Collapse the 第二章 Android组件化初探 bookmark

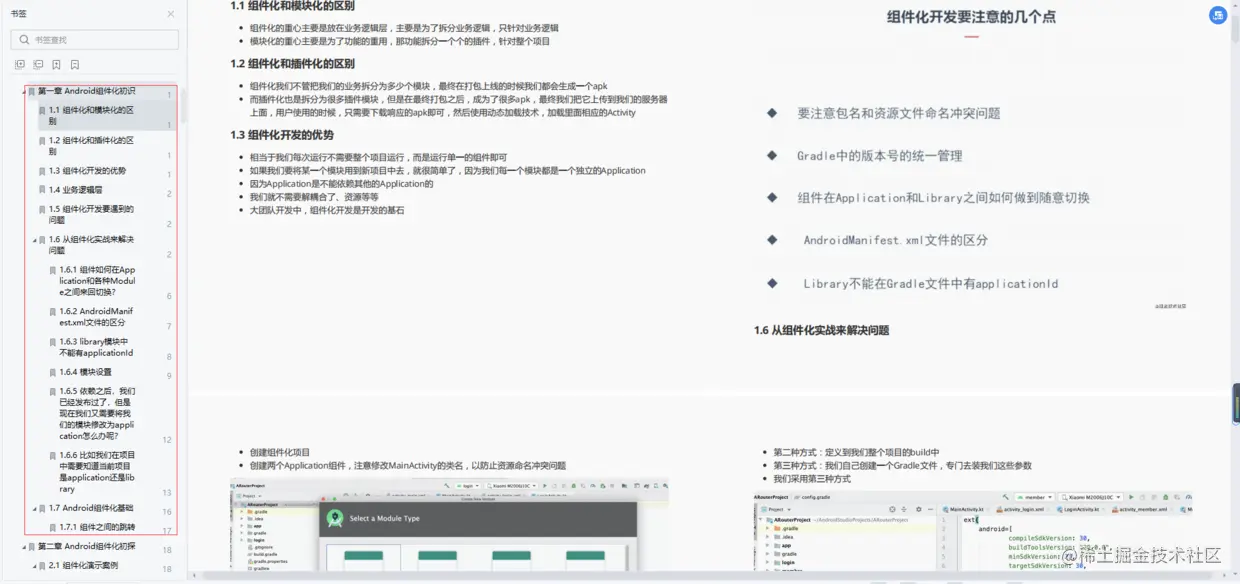point(23,547)
